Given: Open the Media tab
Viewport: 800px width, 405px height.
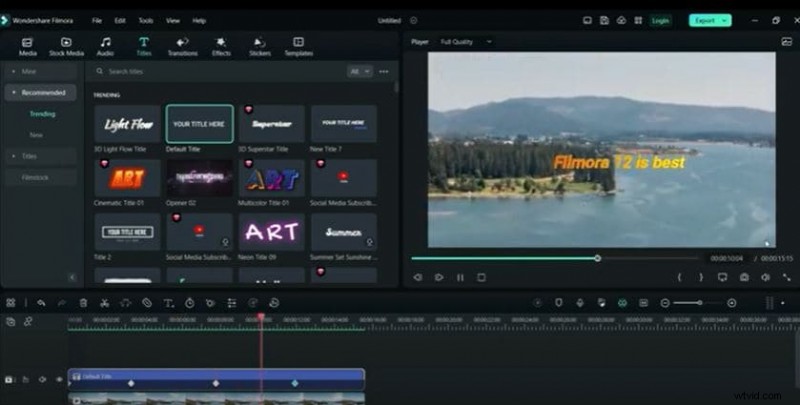Looking at the screenshot, I should (28, 46).
